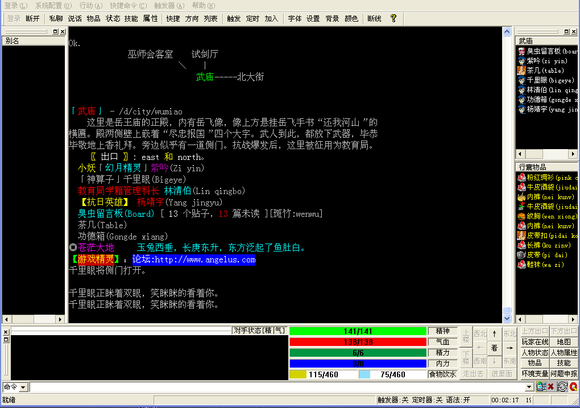580x408 pixels.
Task: Click the refresh icon next to red X
Action: click(x=562, y=387)
